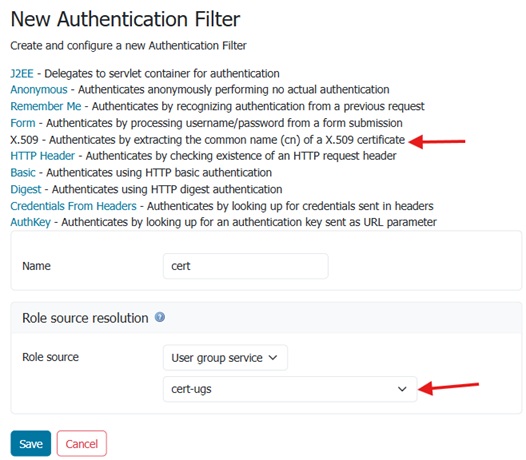Open the HTTP Header filter link
This screenshot has height=460, width=526.
[43, 156]
